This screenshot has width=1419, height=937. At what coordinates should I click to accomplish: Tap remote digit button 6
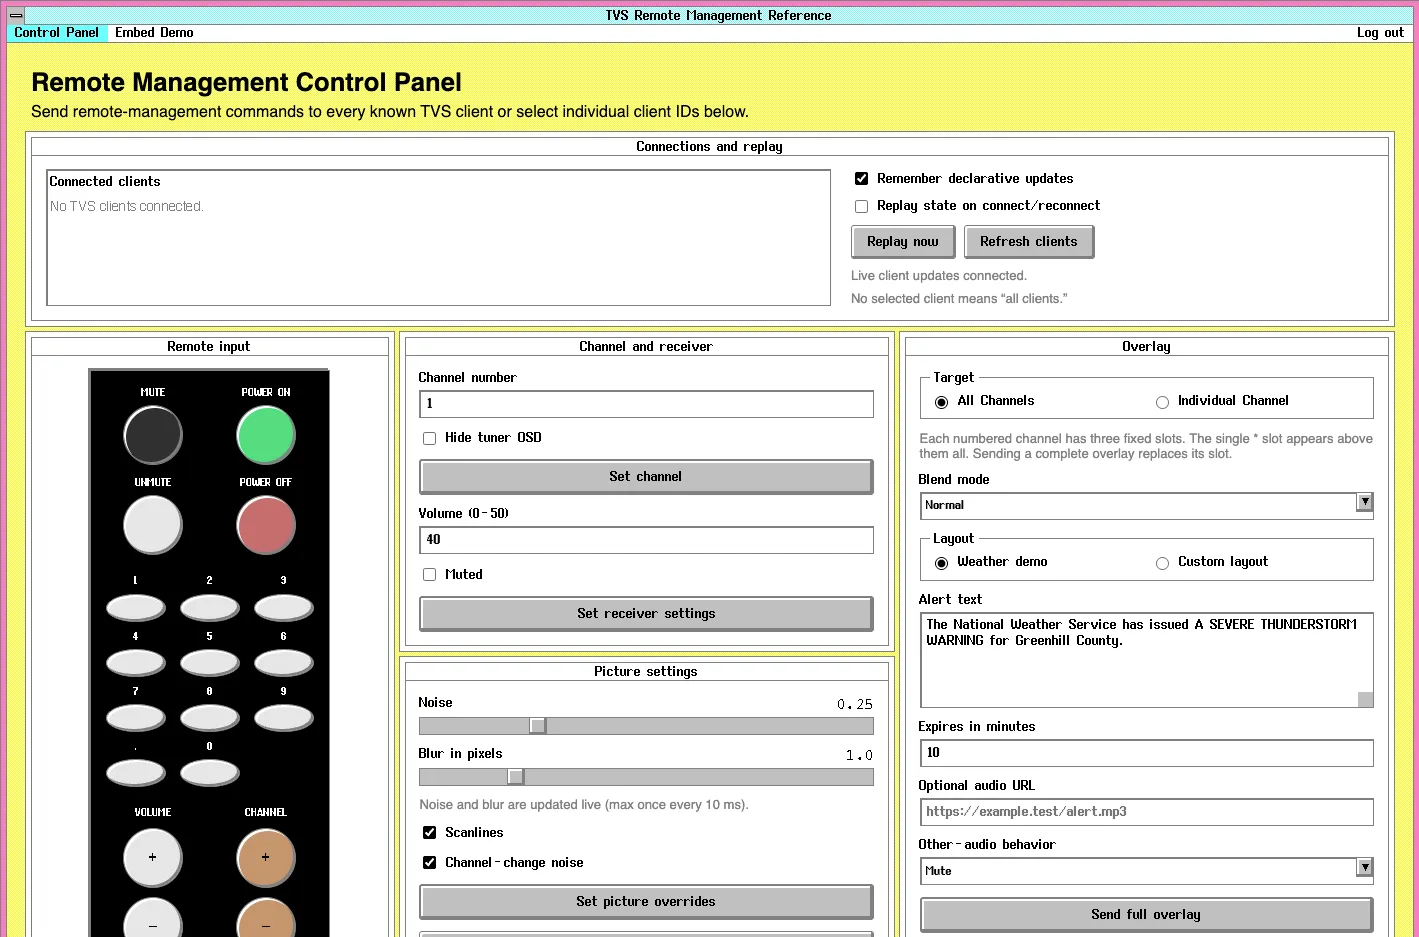[284, 663]
